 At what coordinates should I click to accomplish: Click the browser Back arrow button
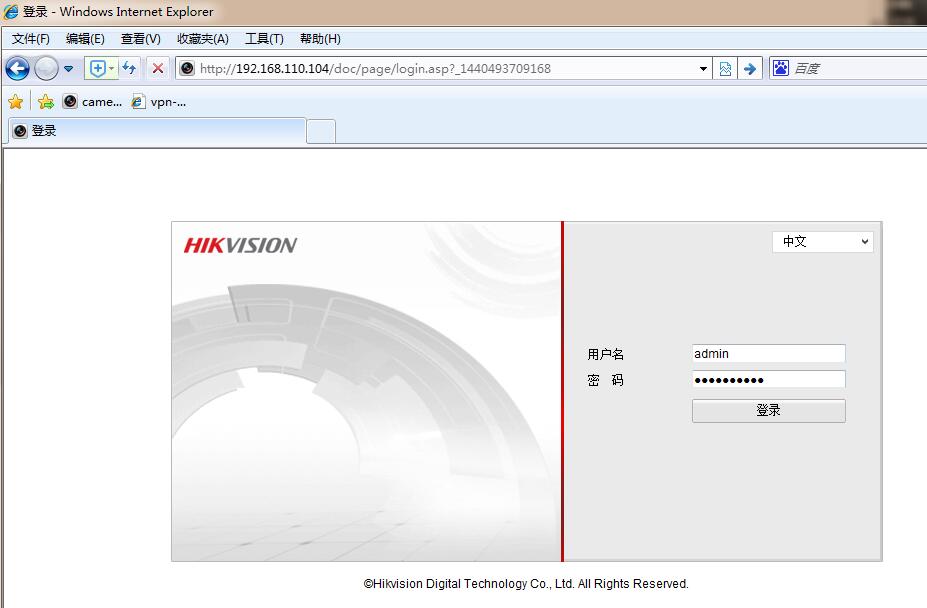pos(18,69)
